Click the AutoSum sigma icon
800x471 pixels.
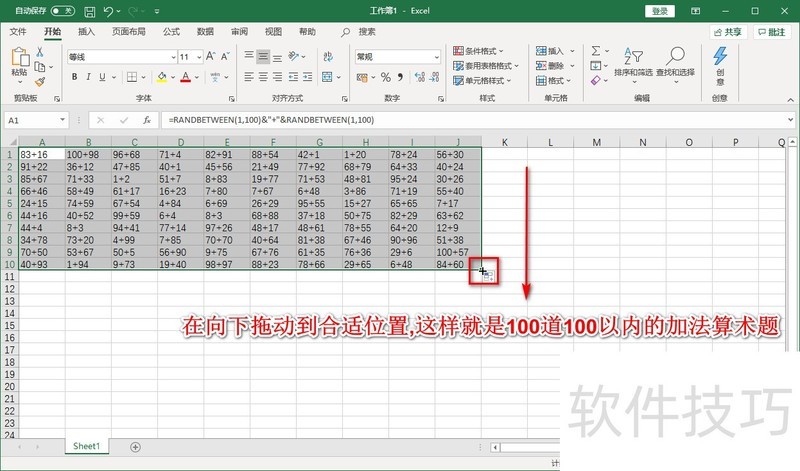pos(595,51)
